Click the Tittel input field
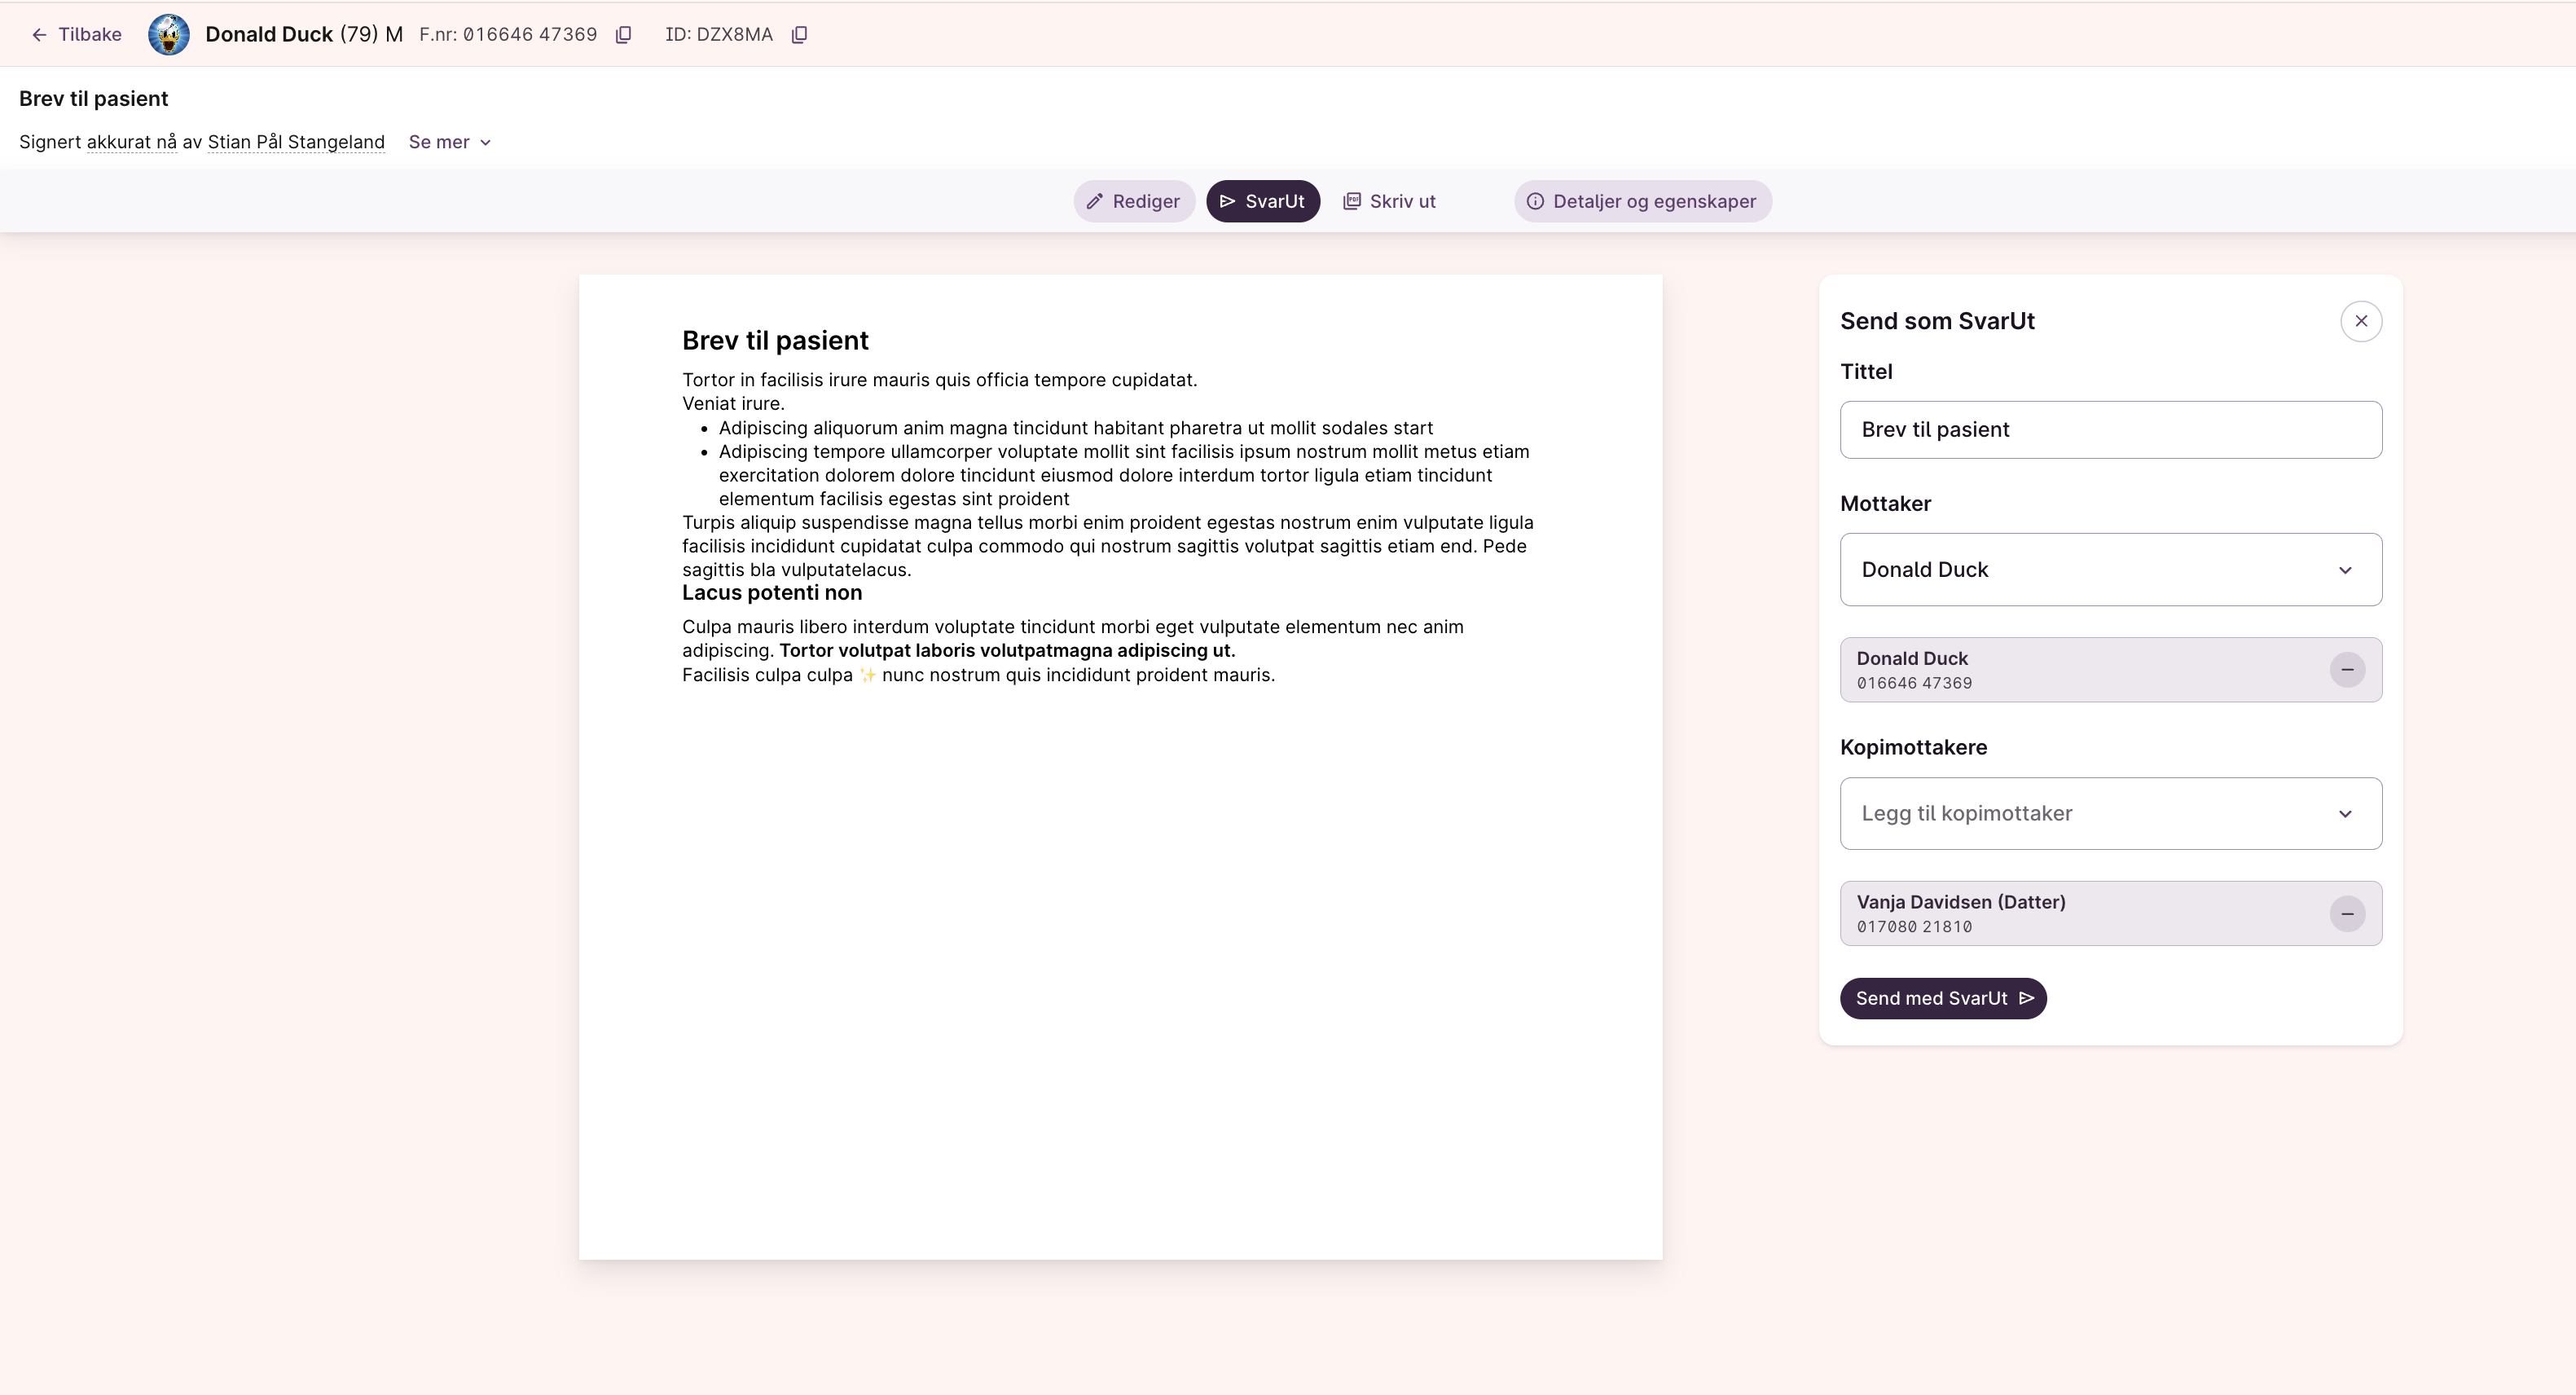 tap(2110, 430)
